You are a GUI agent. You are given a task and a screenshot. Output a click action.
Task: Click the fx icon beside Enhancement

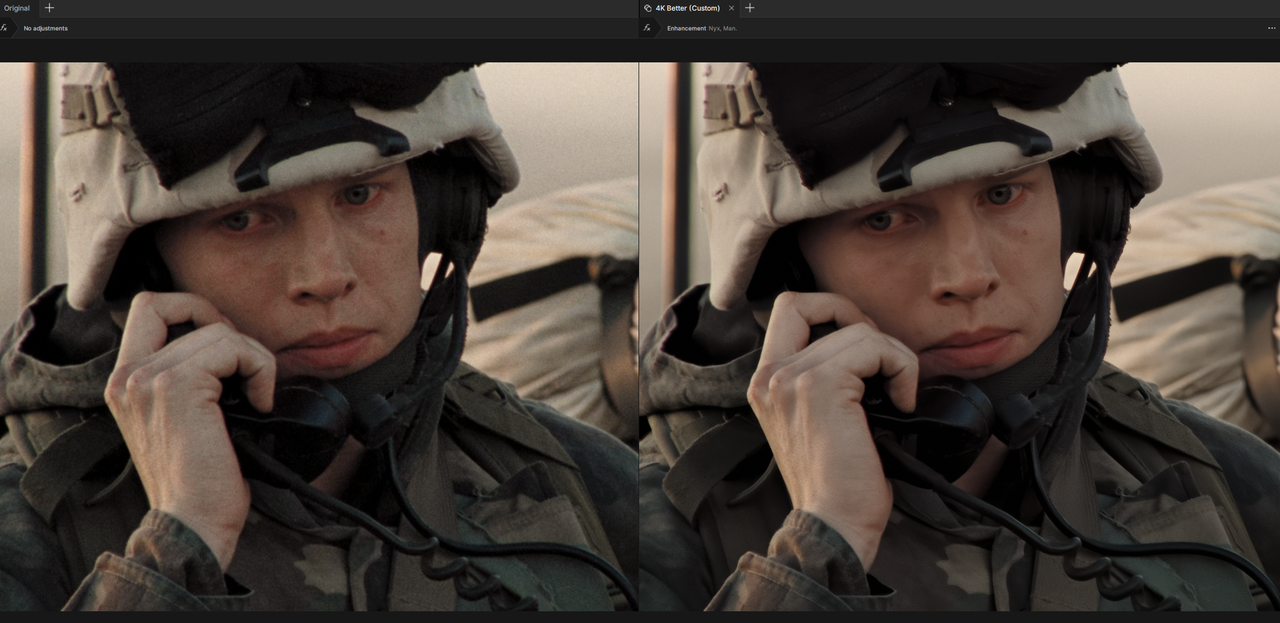tap(647, 28)
